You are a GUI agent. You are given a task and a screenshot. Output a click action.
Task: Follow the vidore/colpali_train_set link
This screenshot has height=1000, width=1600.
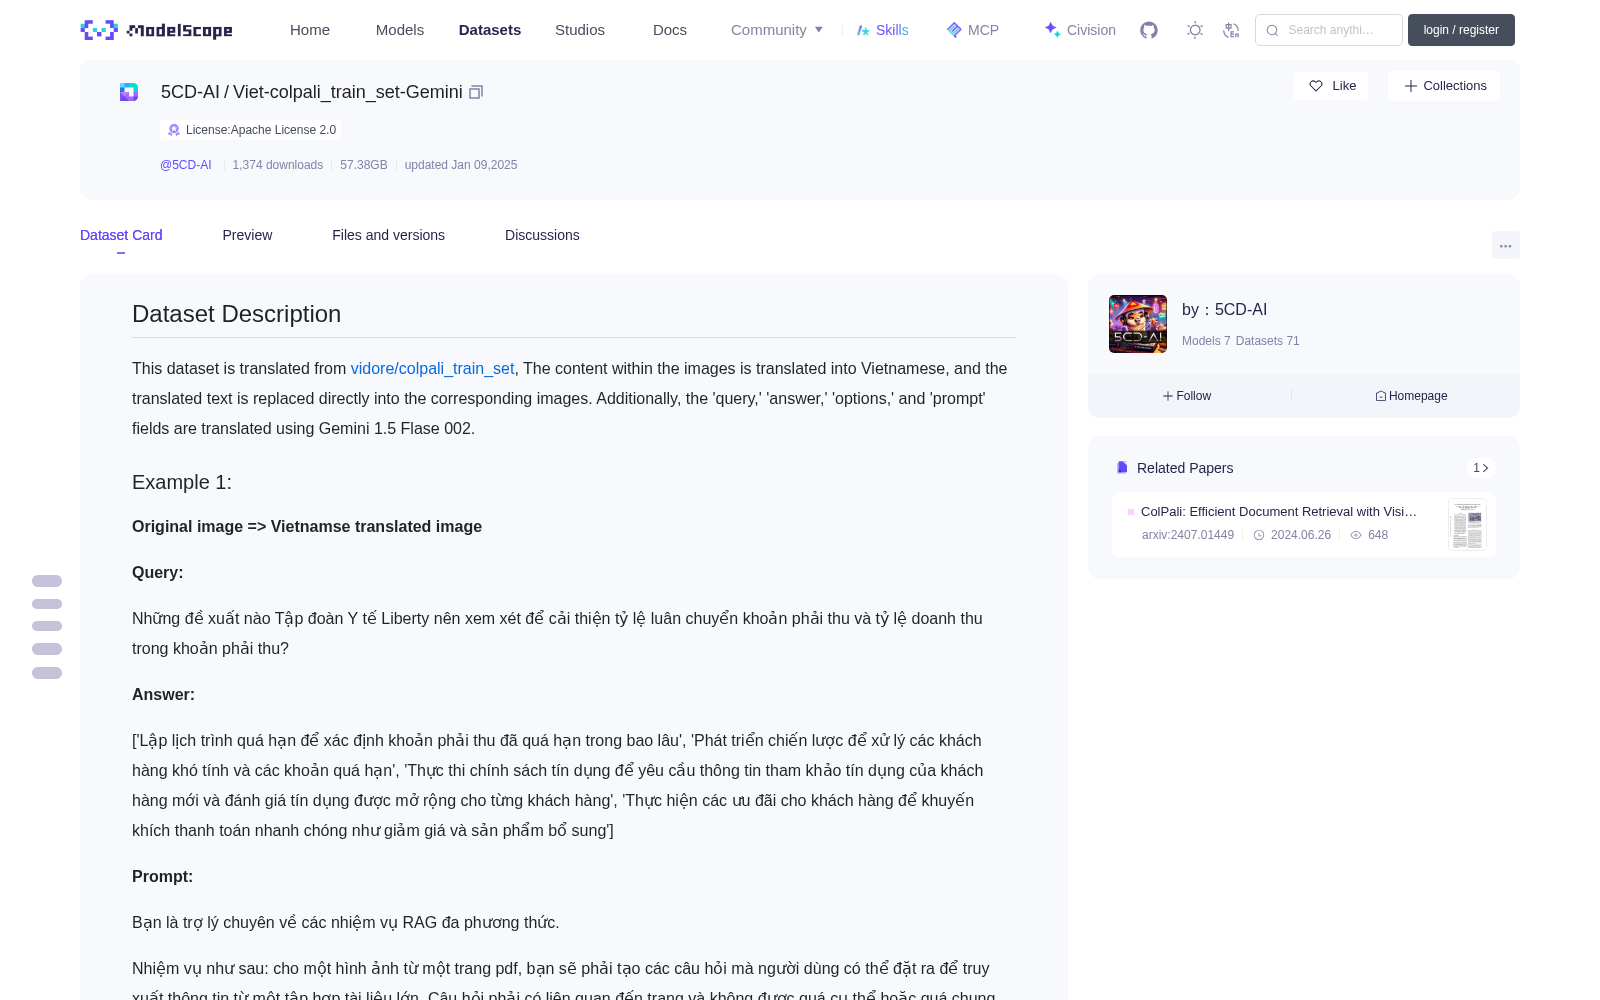tap(432, 369)
